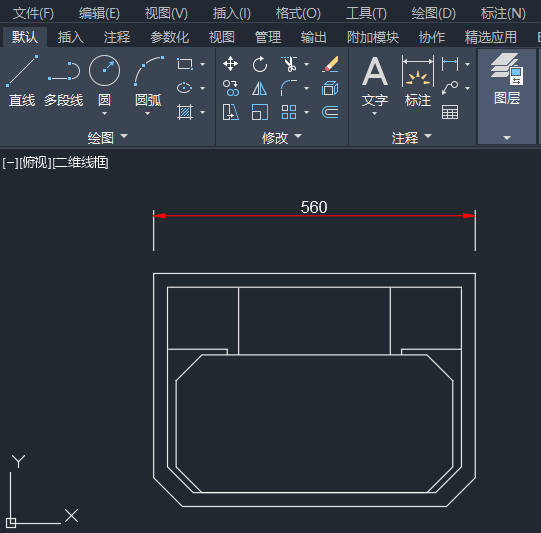Activate the Trim scissors tool
This screenshot has height=533, width=541.
tap(289, 64)
